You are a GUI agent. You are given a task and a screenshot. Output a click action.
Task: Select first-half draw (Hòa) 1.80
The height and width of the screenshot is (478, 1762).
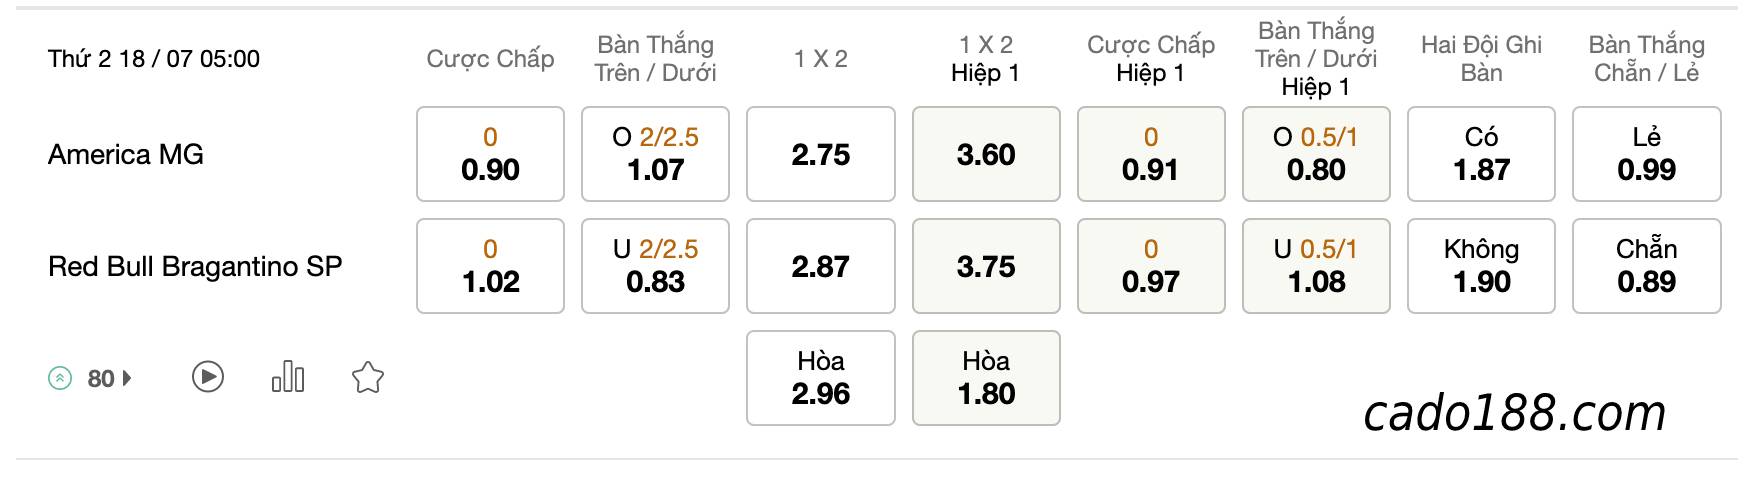[986, 378]
